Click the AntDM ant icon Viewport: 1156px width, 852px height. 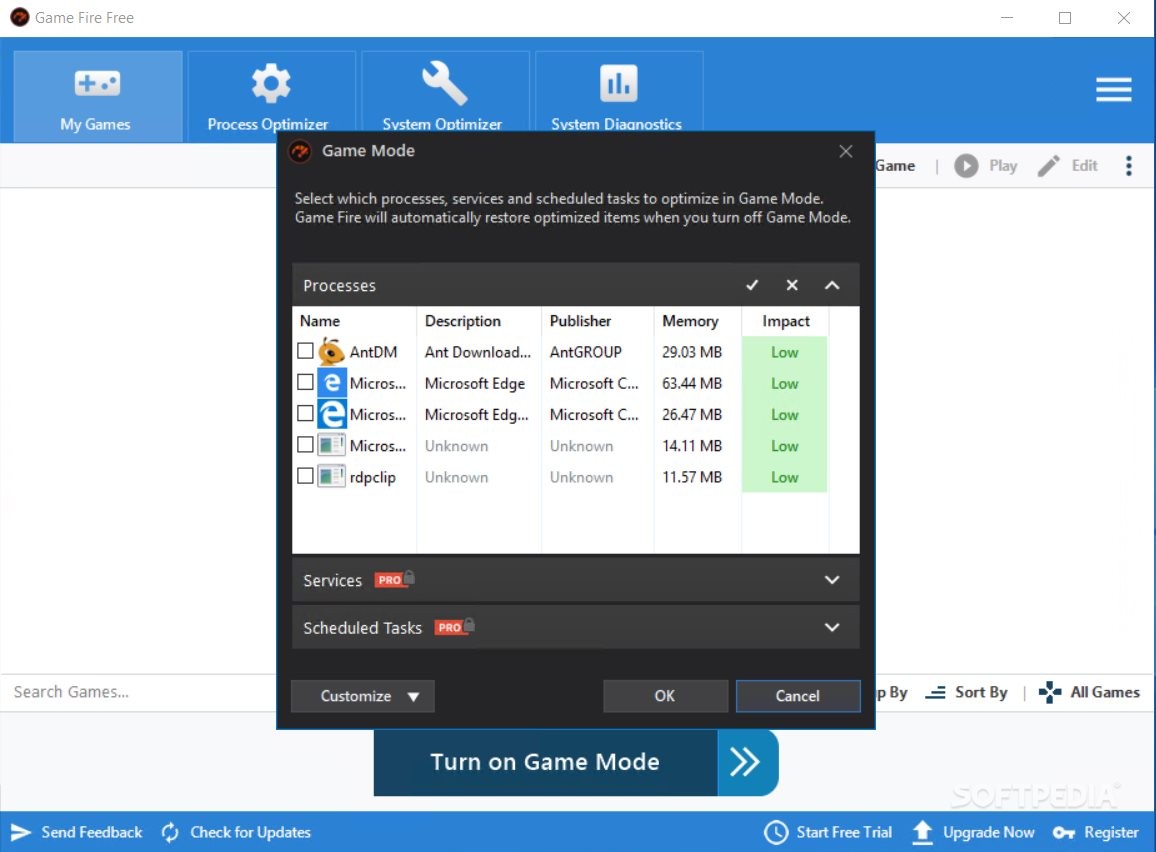[332, 352]
